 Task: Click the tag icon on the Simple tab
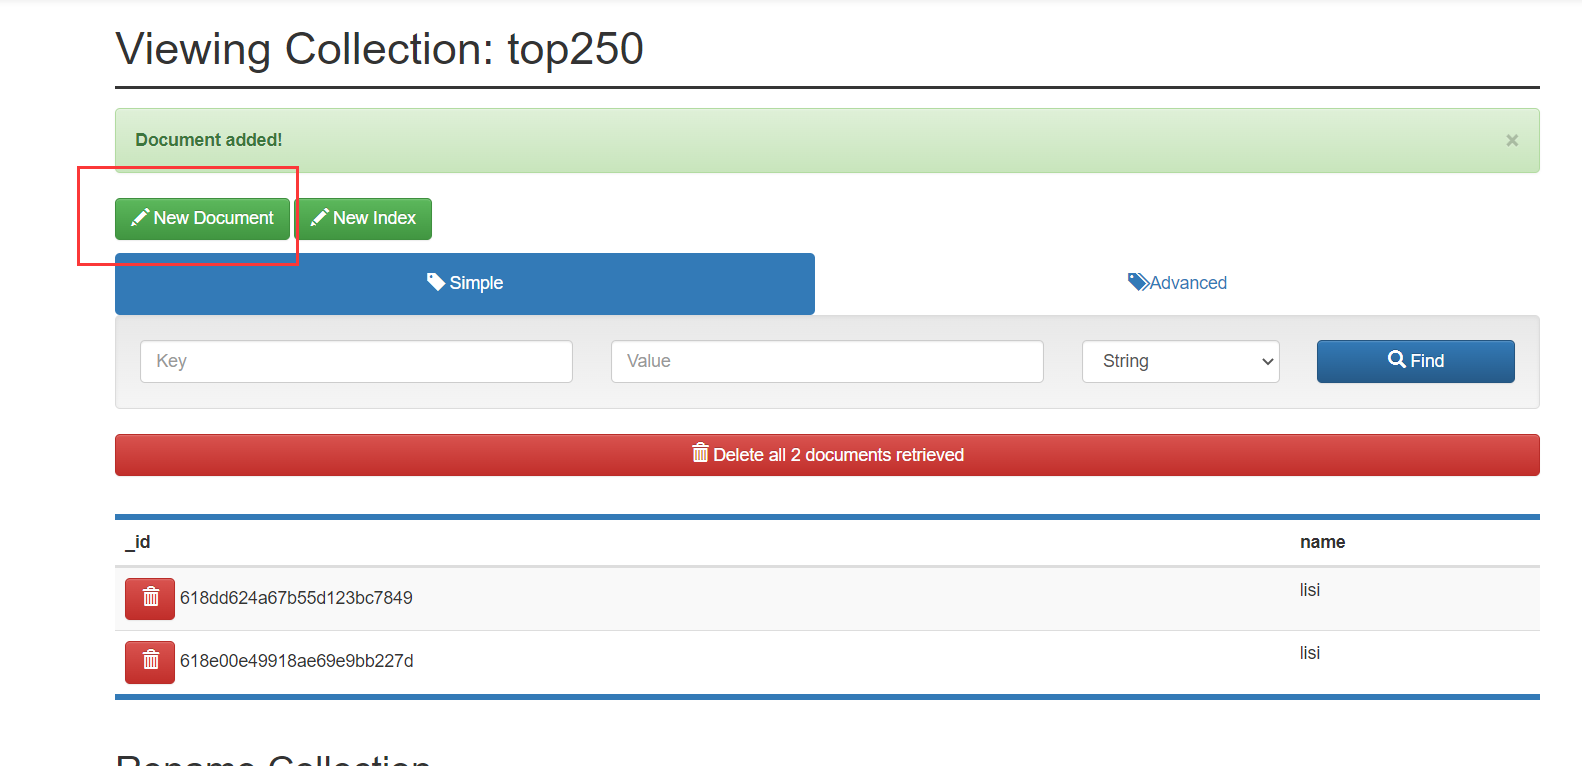436,282
